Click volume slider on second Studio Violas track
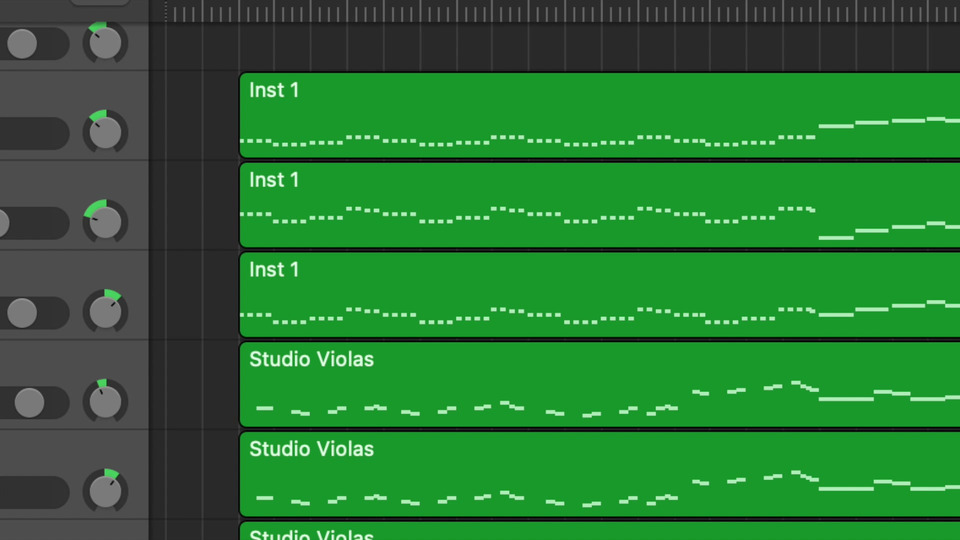This screenshot has height=540, width=960. point(33,492)
